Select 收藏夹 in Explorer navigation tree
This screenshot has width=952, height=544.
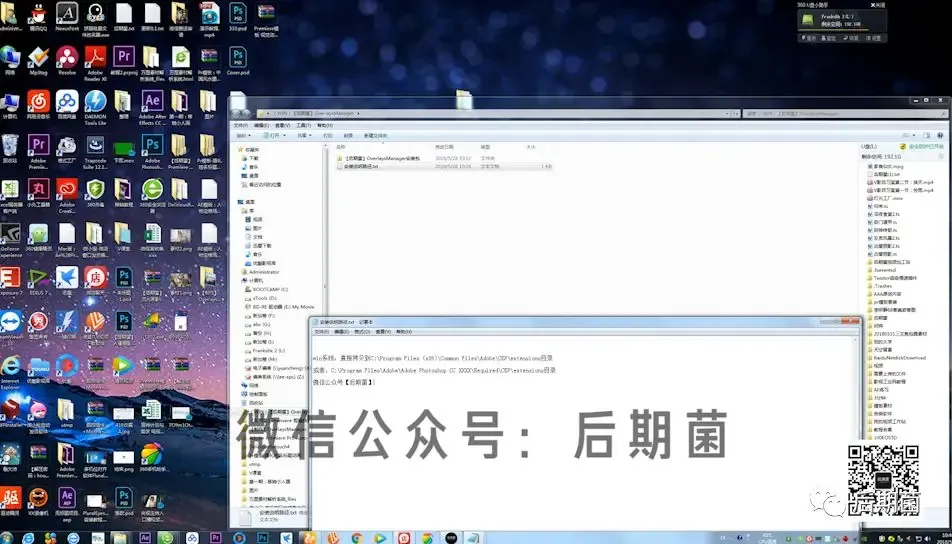tap(249, 149)
